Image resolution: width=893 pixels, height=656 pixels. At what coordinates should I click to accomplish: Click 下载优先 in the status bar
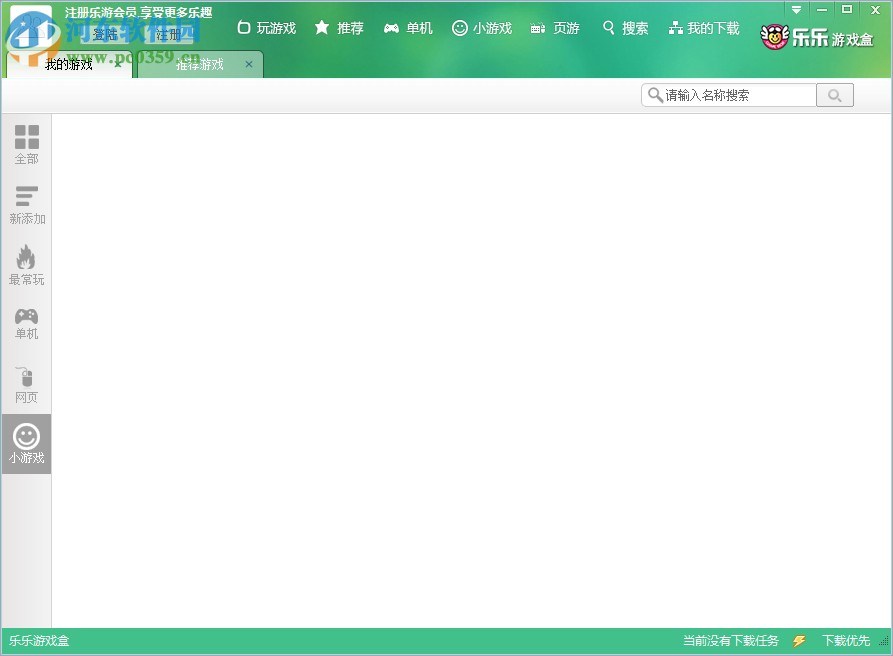[x=846, y=641]
